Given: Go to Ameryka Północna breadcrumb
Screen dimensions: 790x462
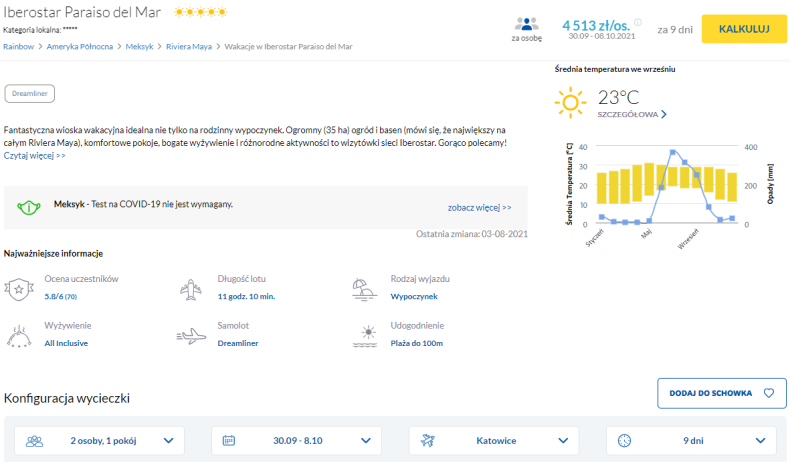Looking at the screenshot, I should coord(80,46).
